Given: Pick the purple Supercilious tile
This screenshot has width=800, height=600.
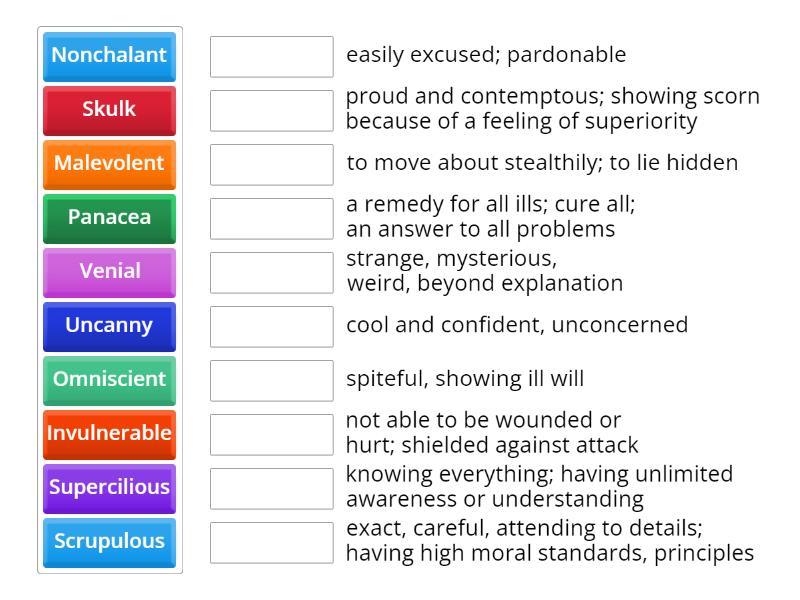Looking at the screenshot, I should coord(110,487).
